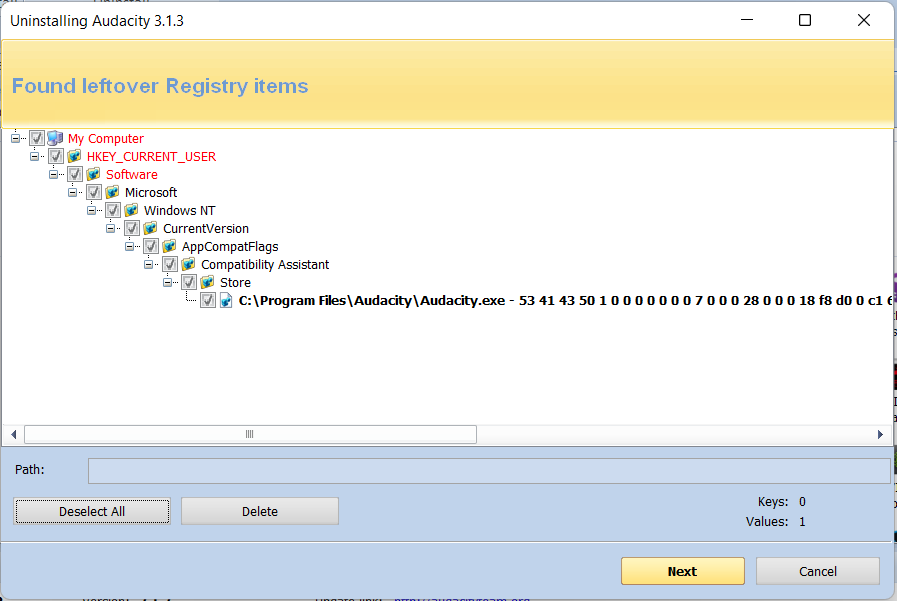897x601 pixels.
Task: Select the Windows NT tree label
Action: point(180,210)
